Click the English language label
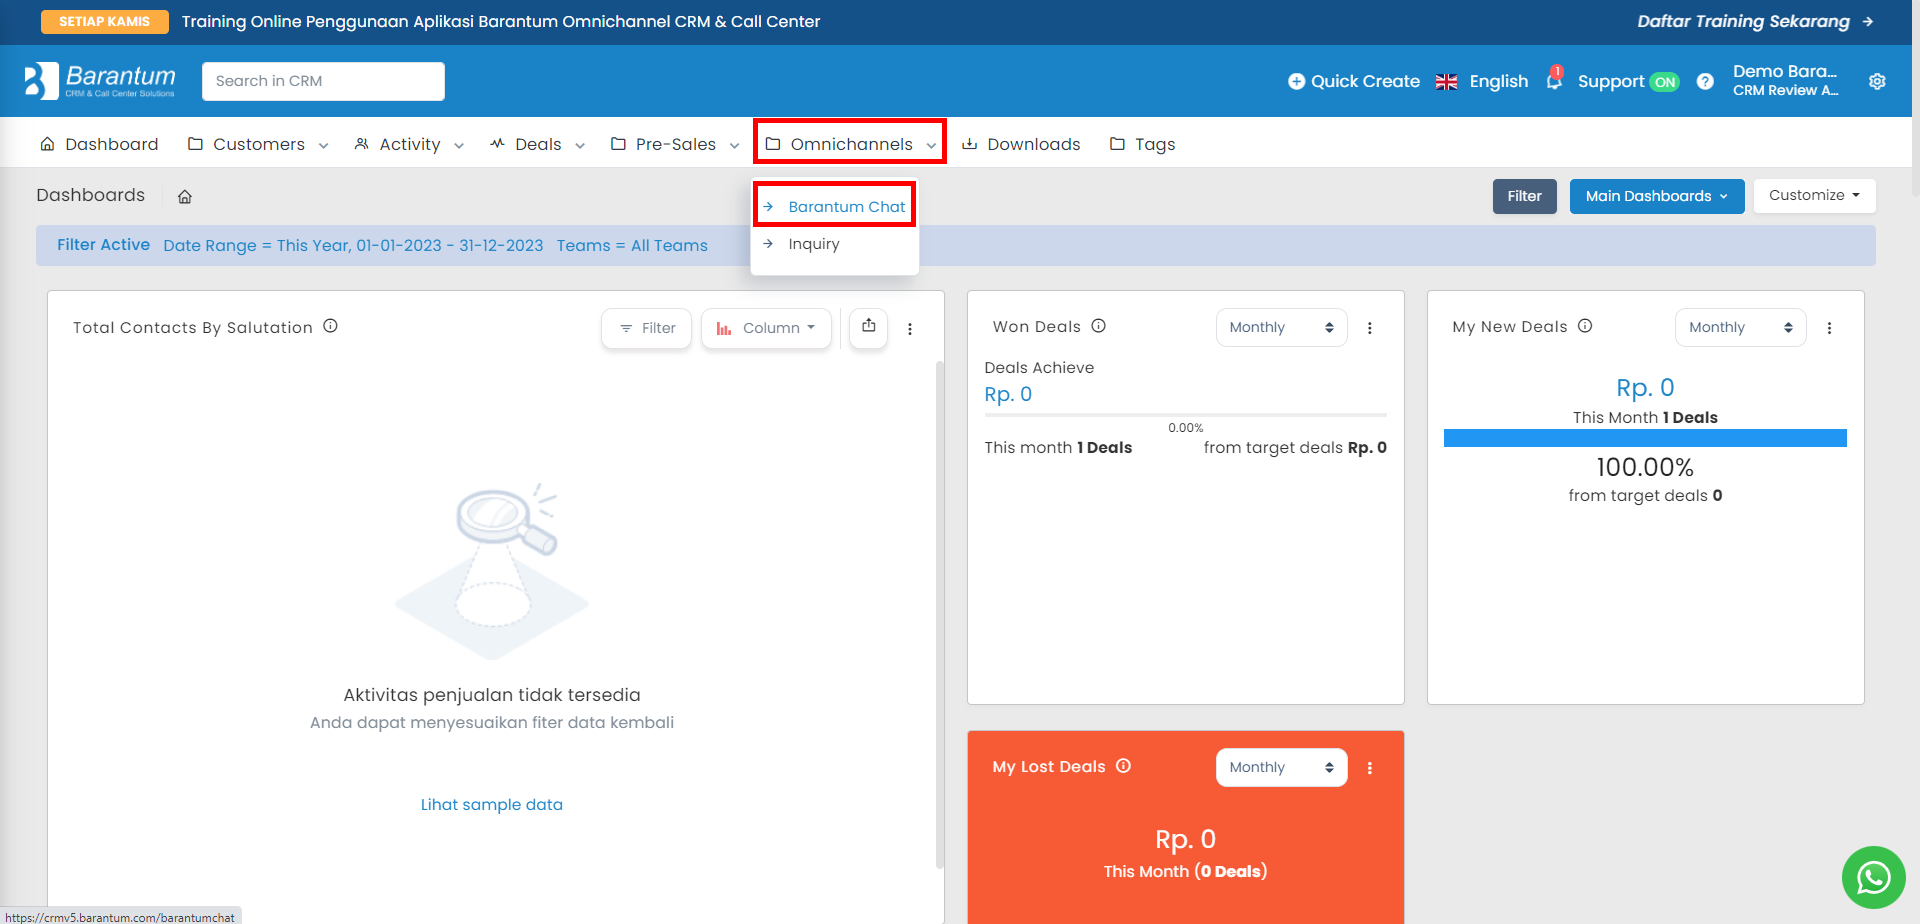Image resolution: width=1920 pixels, height=924 pixels. click(1499, 81)
